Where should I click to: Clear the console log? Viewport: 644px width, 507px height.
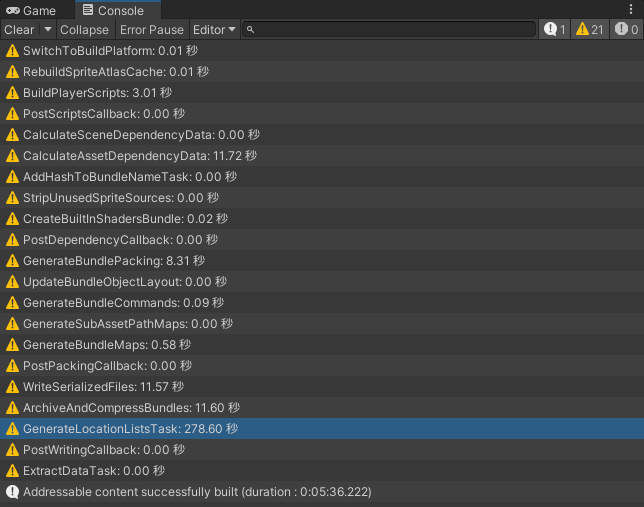pyautogui.click(x=19, y=30)
